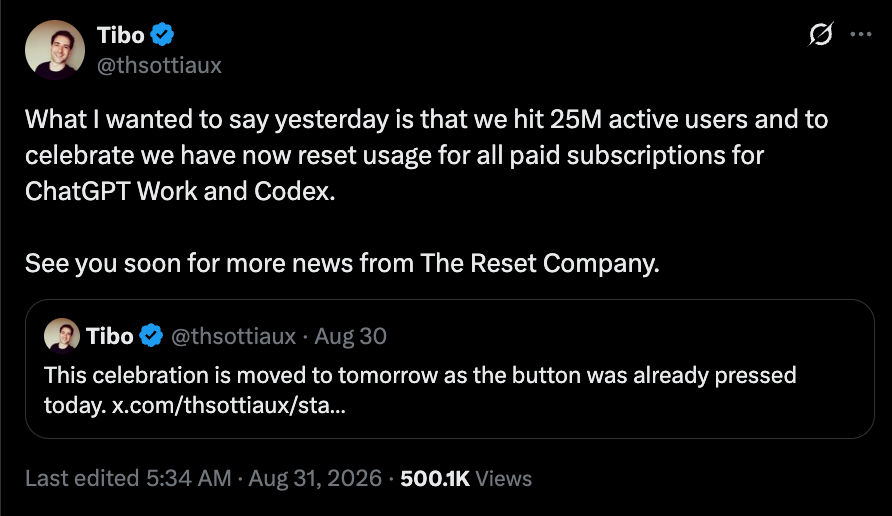Open the Grok explain-this-post icon

pyautogui.click(x=820, y=35)
